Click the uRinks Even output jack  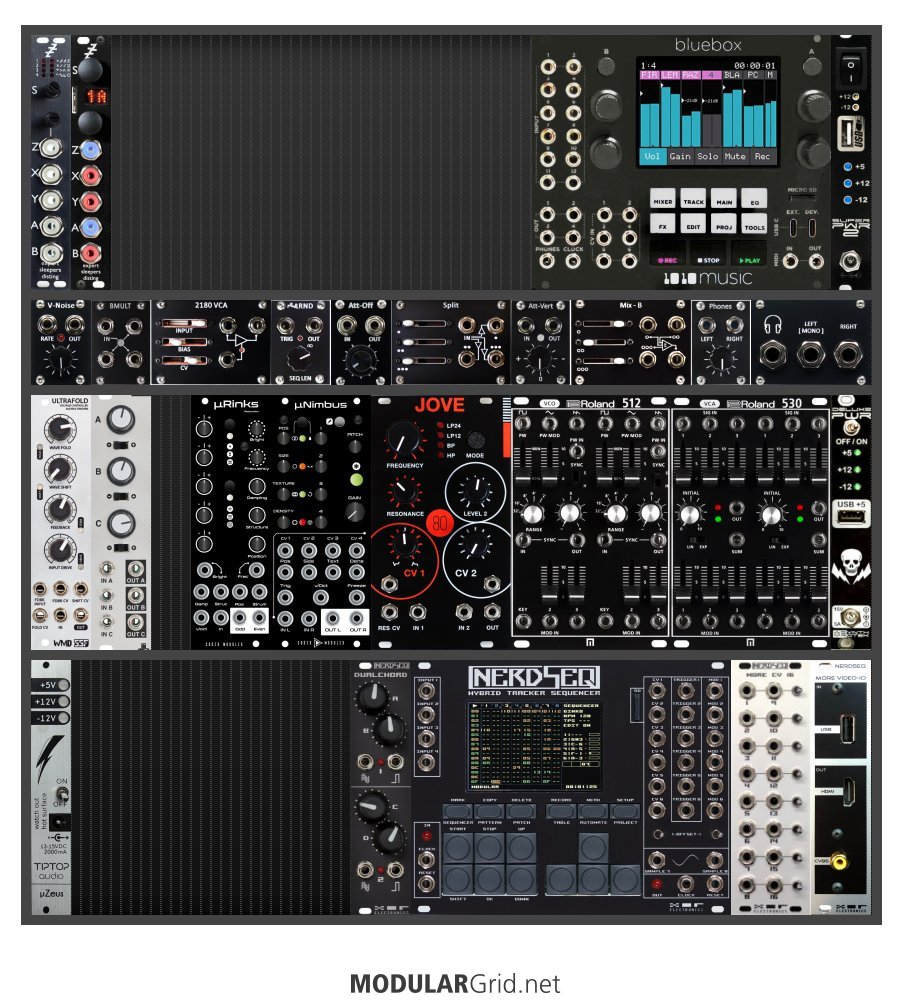pos(260,618)
